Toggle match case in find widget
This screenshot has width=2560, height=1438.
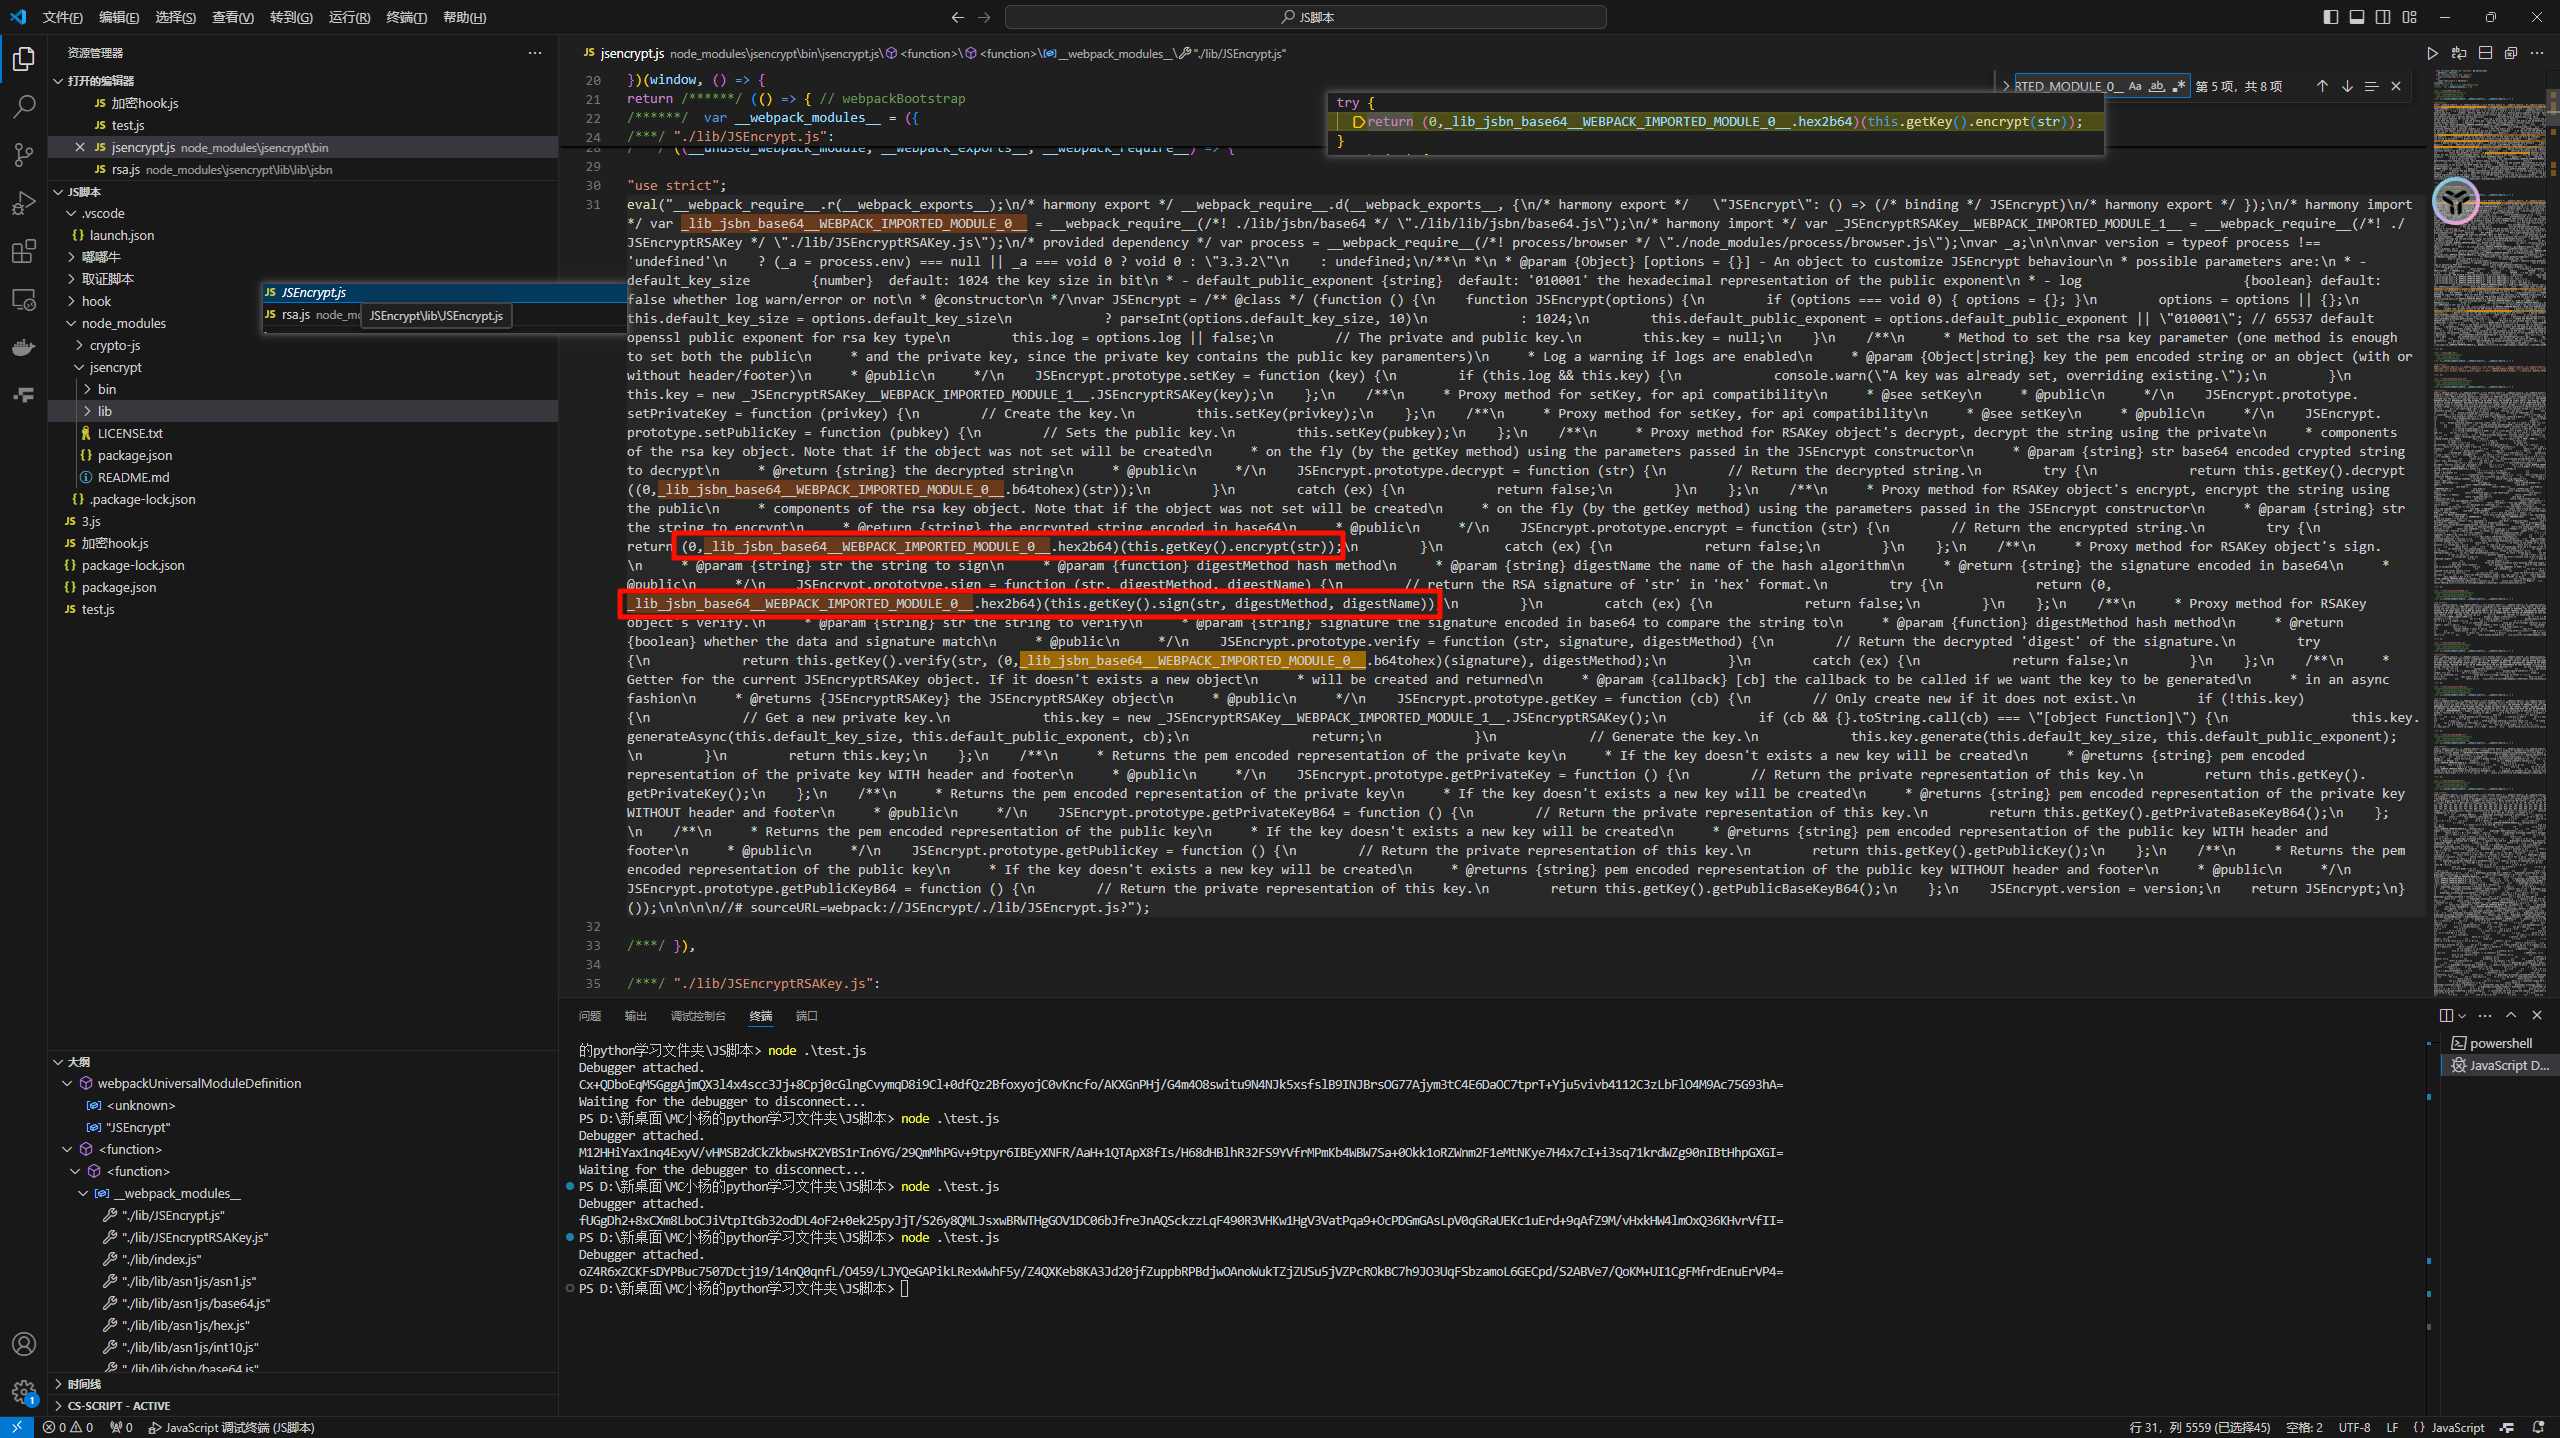pos(2135,86)
